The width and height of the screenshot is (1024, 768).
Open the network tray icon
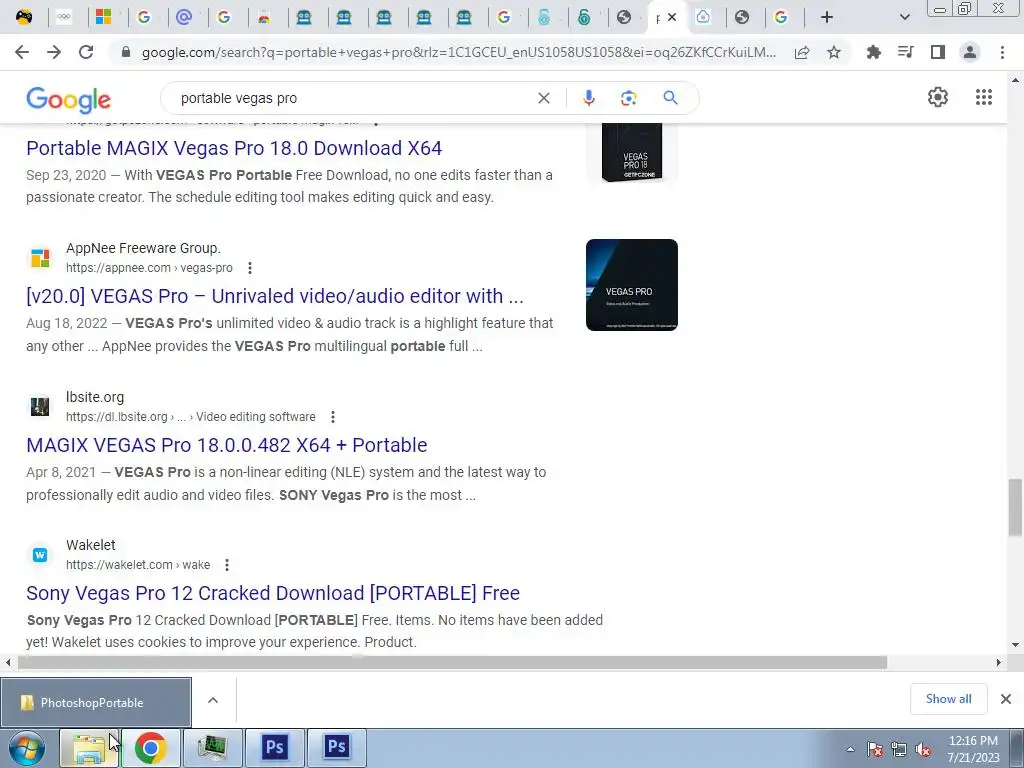(x=899, y=750)
